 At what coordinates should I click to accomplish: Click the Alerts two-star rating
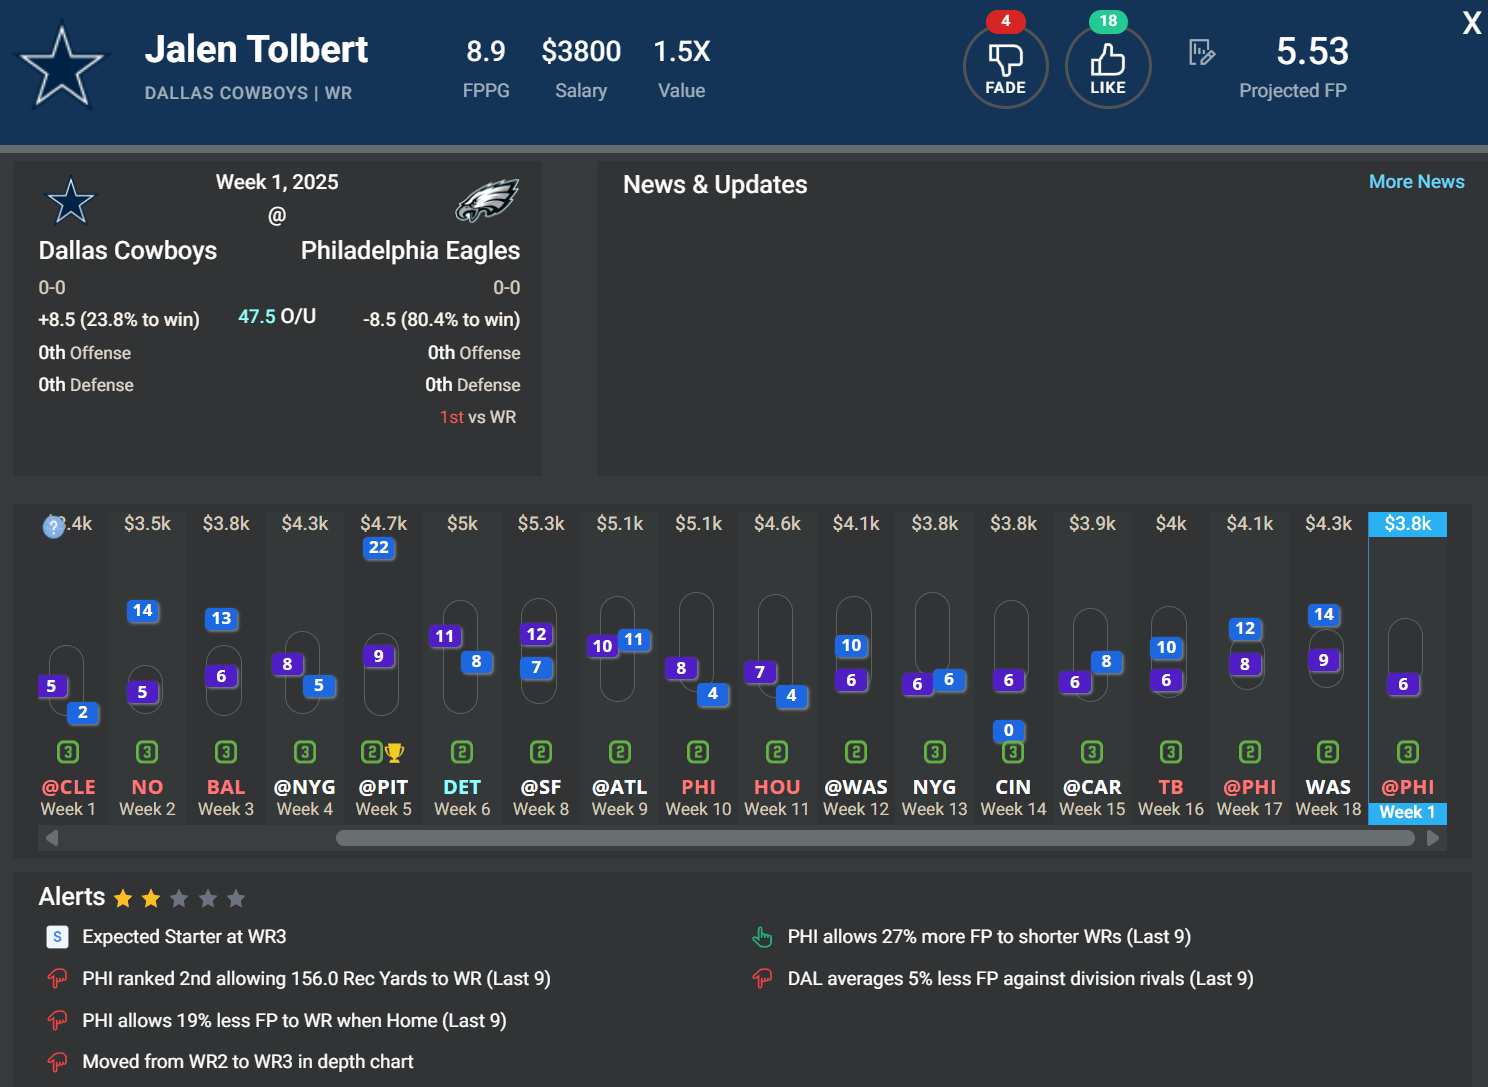point(179,898)
